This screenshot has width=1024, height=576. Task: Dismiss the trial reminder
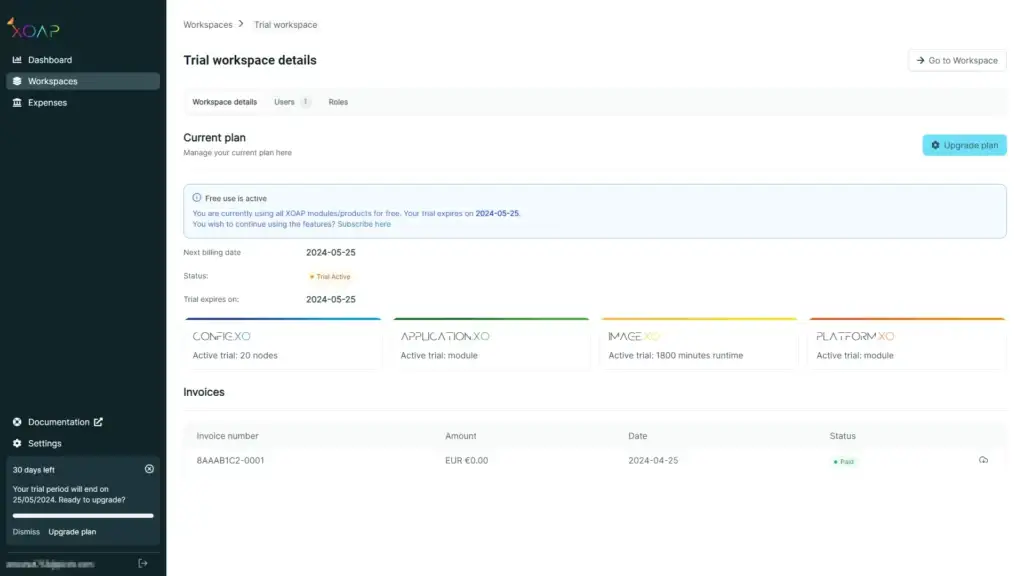tap(26, 532)
